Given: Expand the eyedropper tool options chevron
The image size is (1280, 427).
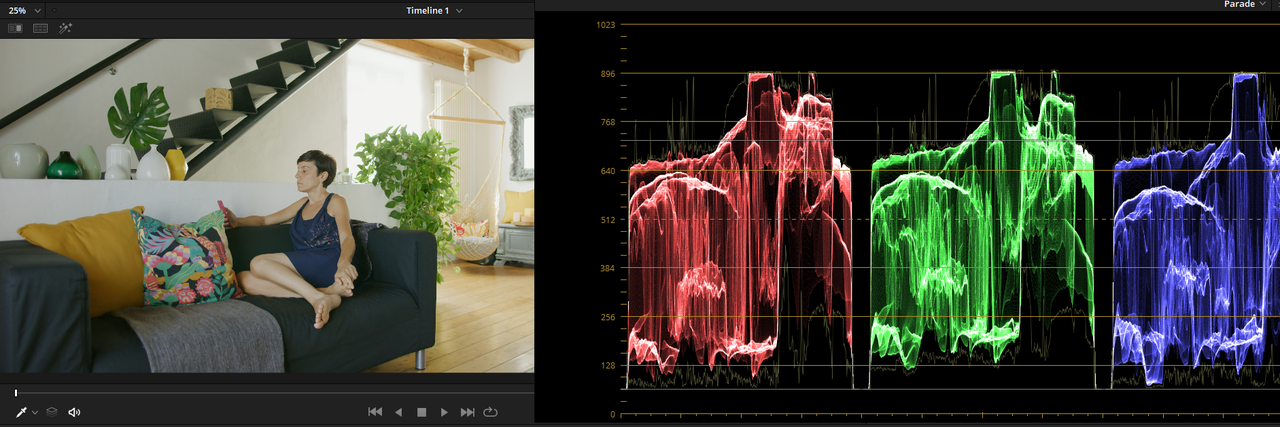Looking at the screenshot, I should tap(35, 412).
